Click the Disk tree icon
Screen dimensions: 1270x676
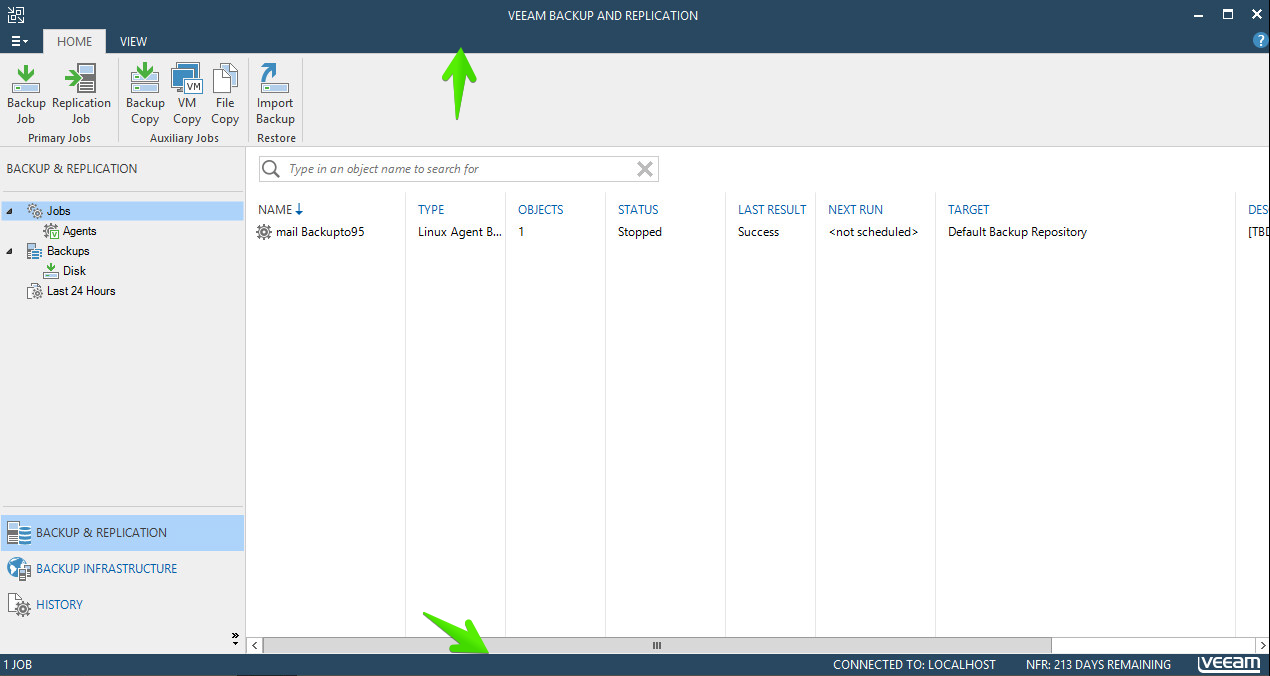click(x=52, y=271)
